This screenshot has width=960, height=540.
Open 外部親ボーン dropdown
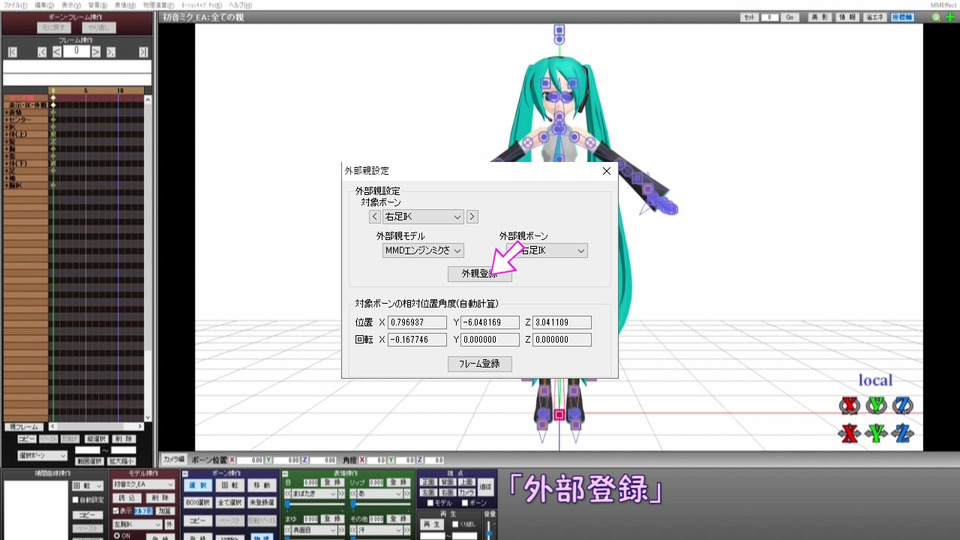[547, 250]
